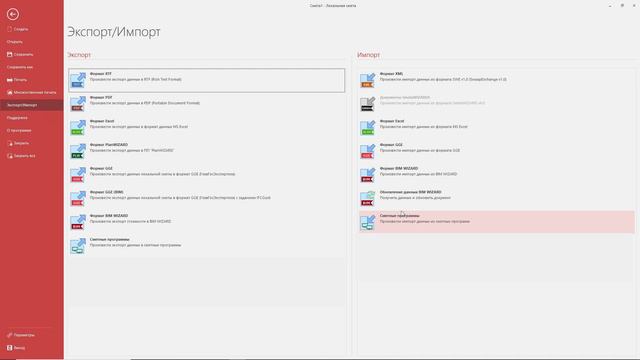Go back using the circled arrow
The width and height of the screenshot is (640, 360).
pyautogui.click(x=13, y=14)
